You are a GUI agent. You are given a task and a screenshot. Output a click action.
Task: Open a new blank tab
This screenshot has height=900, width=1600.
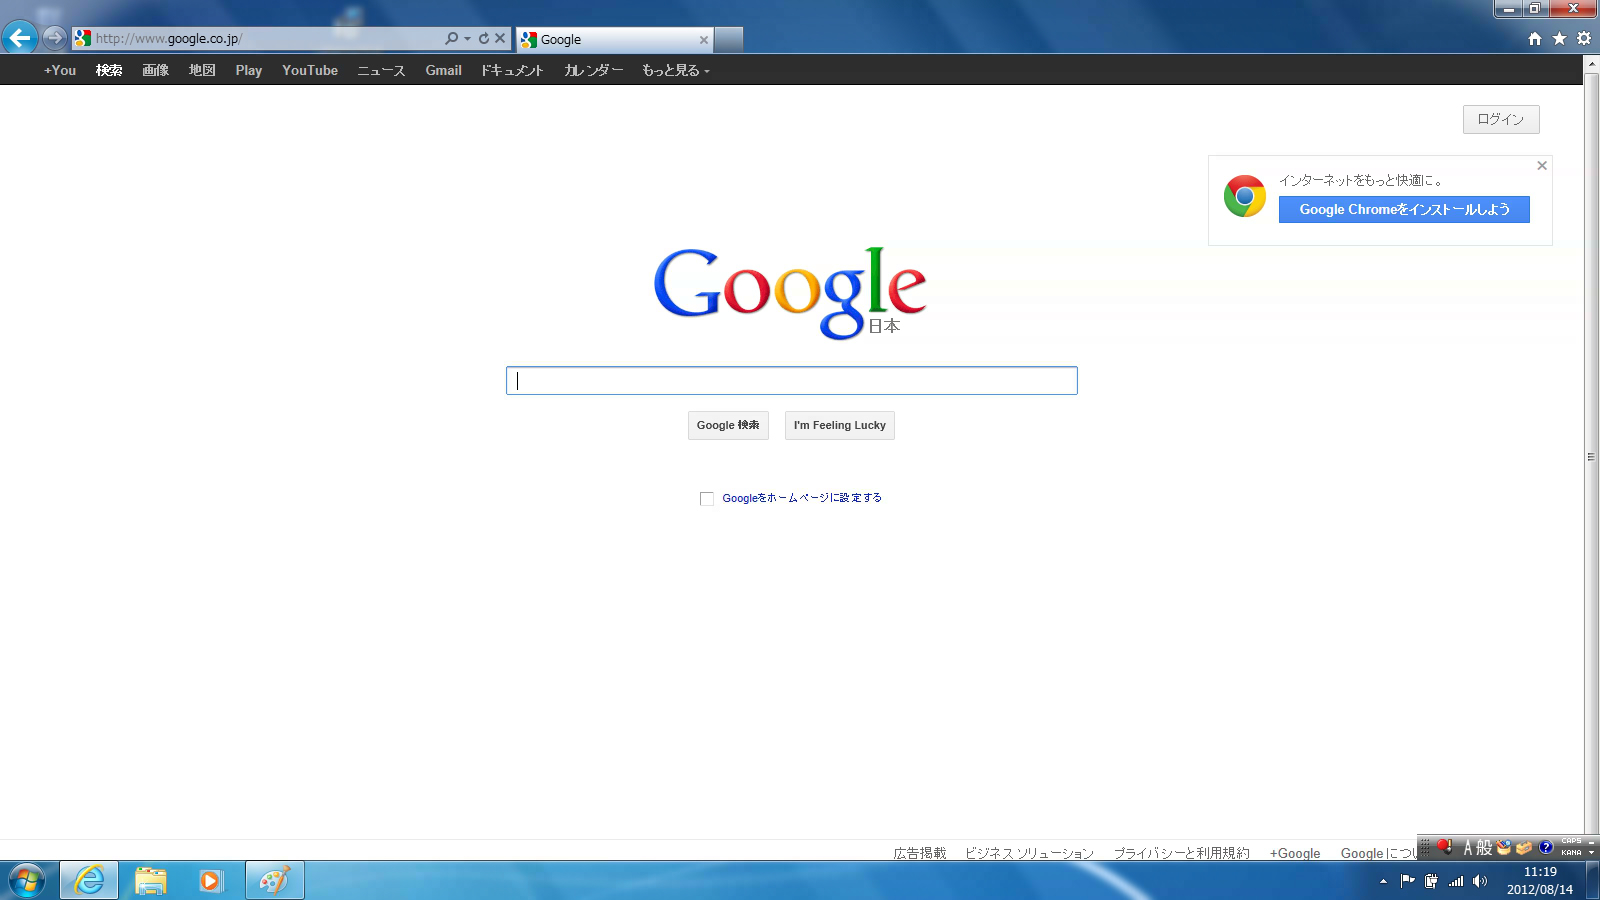tap(729, 39)
